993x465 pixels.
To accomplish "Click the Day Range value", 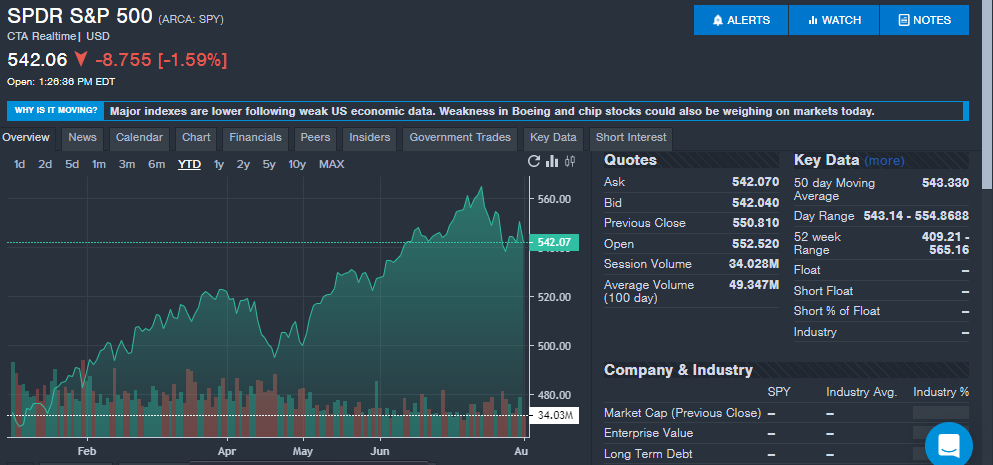I will 916,216.
